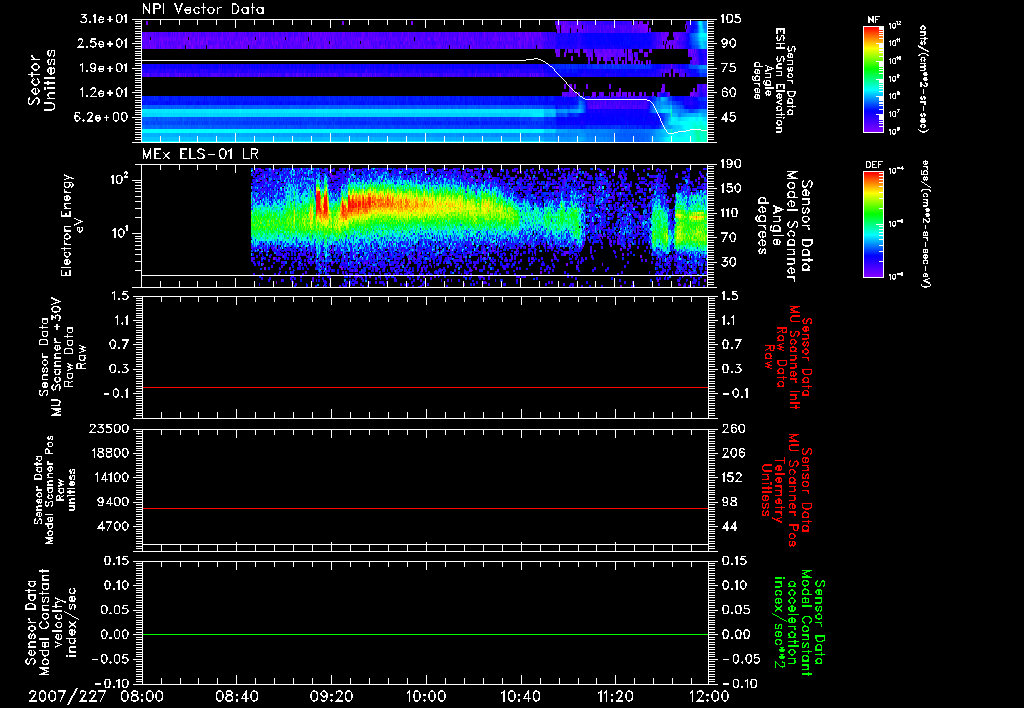Click the 08:00 time axis label
1024x708 pixels.
pos(142,694)
